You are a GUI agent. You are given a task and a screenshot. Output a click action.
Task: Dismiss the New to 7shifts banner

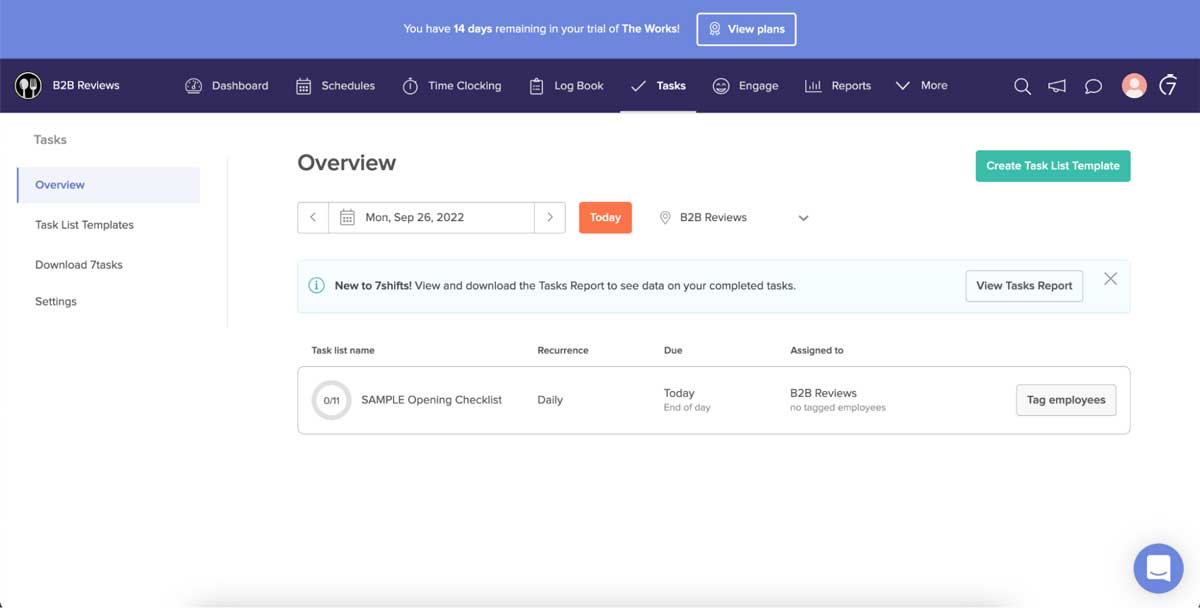[x=1110, y=279]
